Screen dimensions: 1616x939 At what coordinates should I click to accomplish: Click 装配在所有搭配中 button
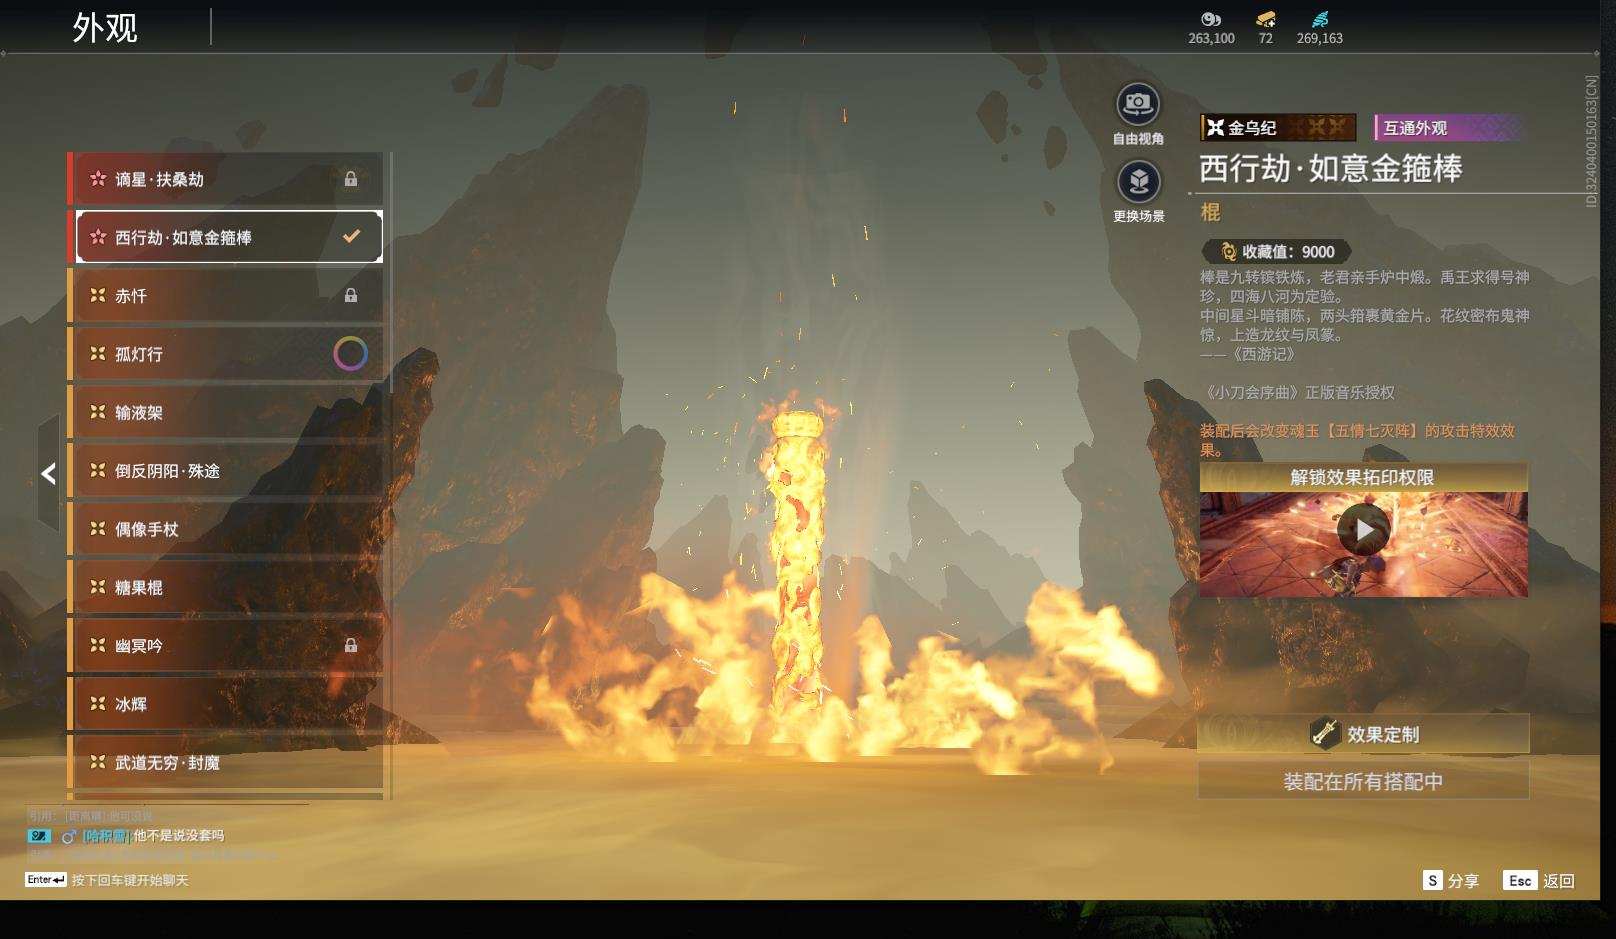point(1363,781)
